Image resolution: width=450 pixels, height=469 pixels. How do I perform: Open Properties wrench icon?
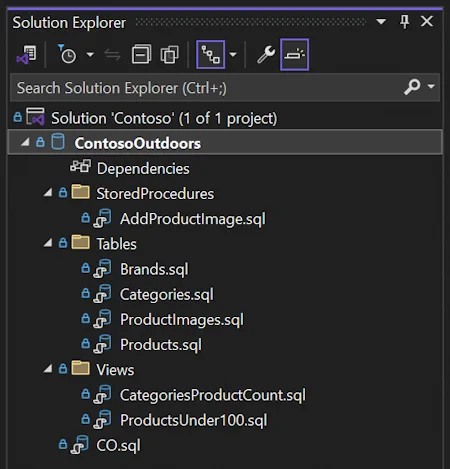click(266, 55)
